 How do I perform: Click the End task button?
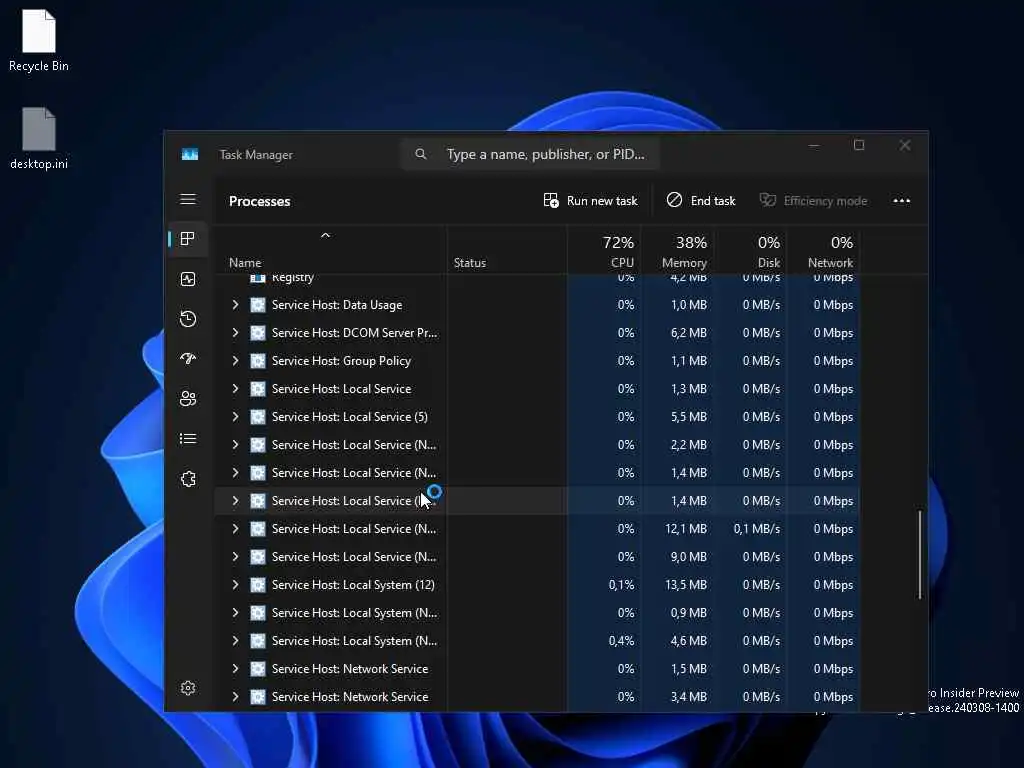click(x=701, y=200)
